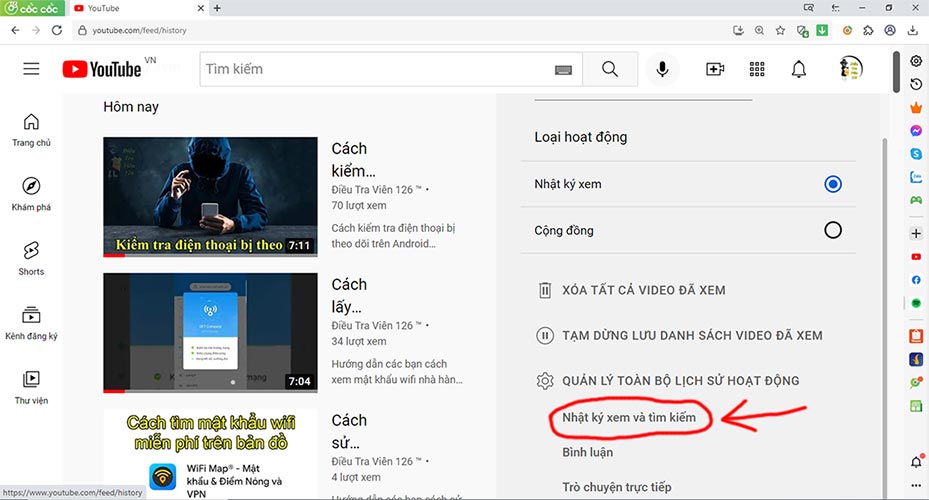The image size is (929, 500).
Task: Open Kênh đăng ký in sidebar
Action: pyautogui.click(x=31, y=323)
